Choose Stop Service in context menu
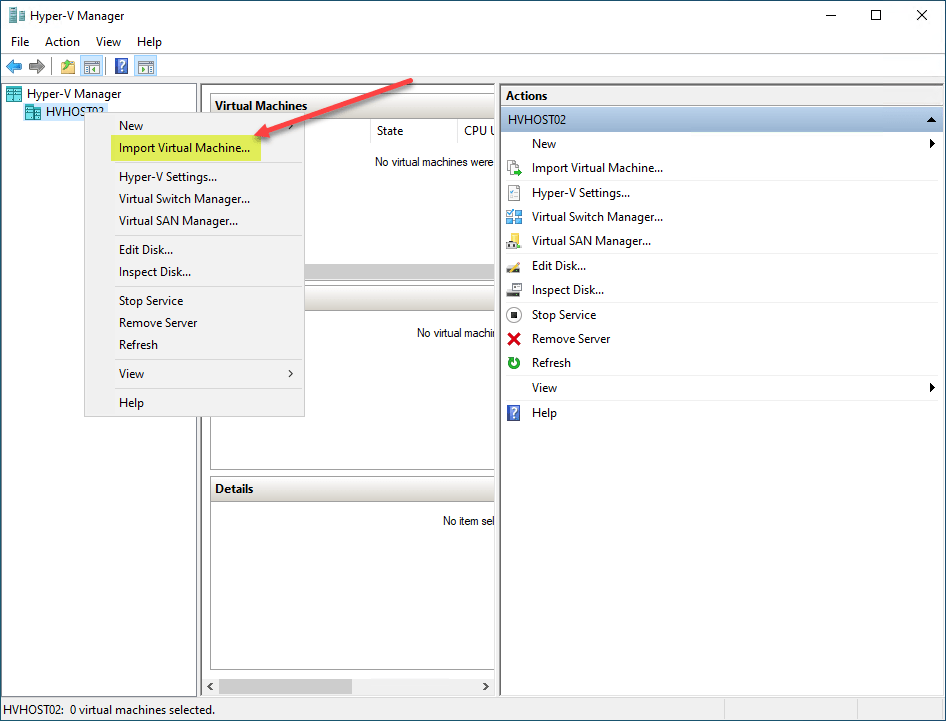Viewport: 946px width, 721px height. pos(193,300)
